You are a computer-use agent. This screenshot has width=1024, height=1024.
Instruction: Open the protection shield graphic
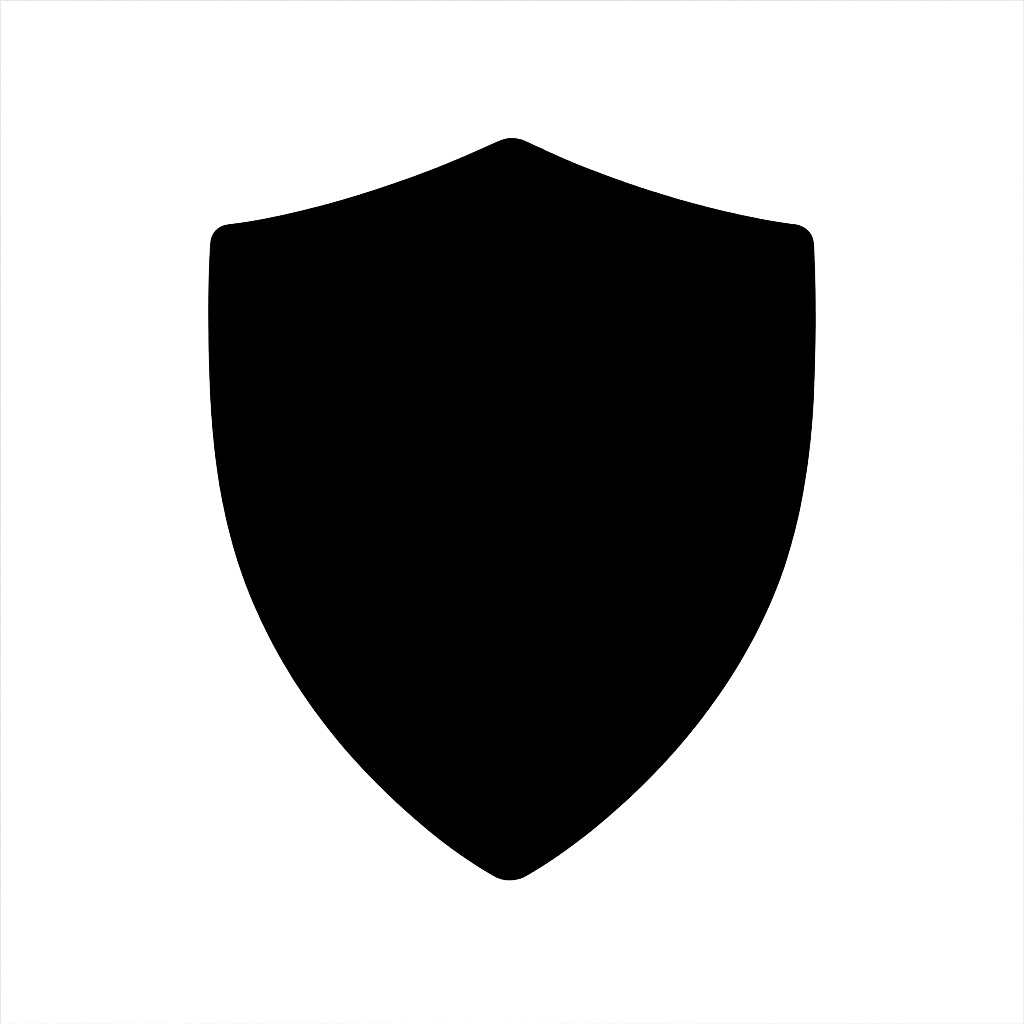pyautogui.click(x=511, y=509)
